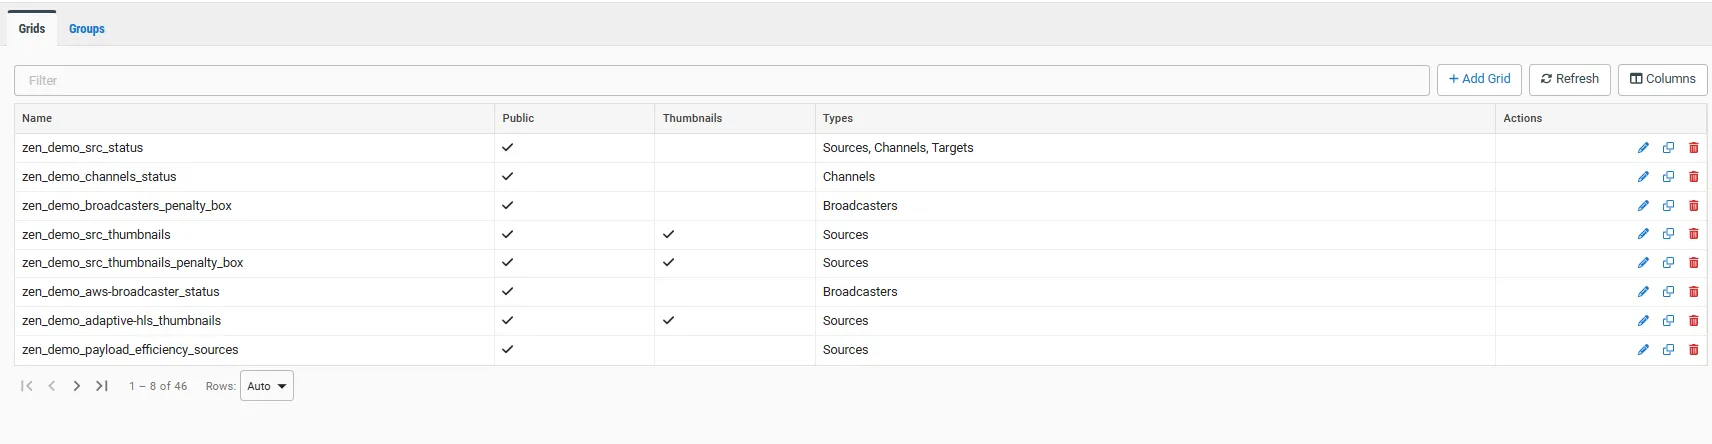
Task: Sort by the Types column header
Action: [1155, 118]
